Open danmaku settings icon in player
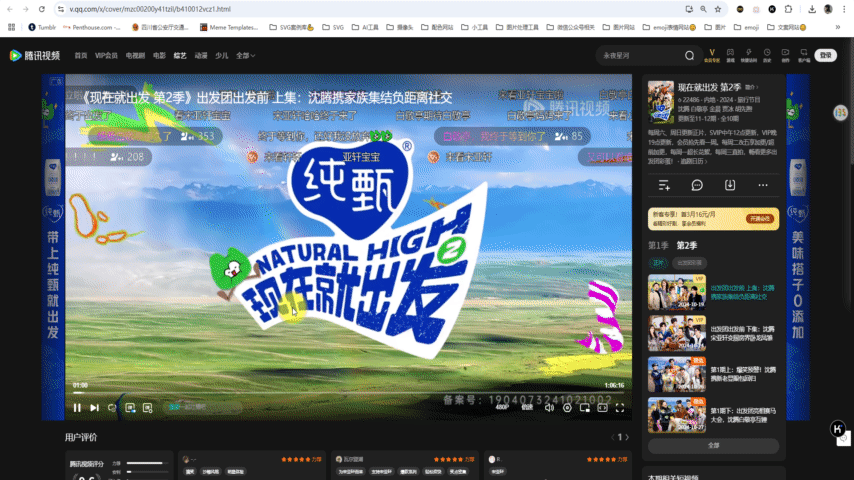 (x=148, y=408)
